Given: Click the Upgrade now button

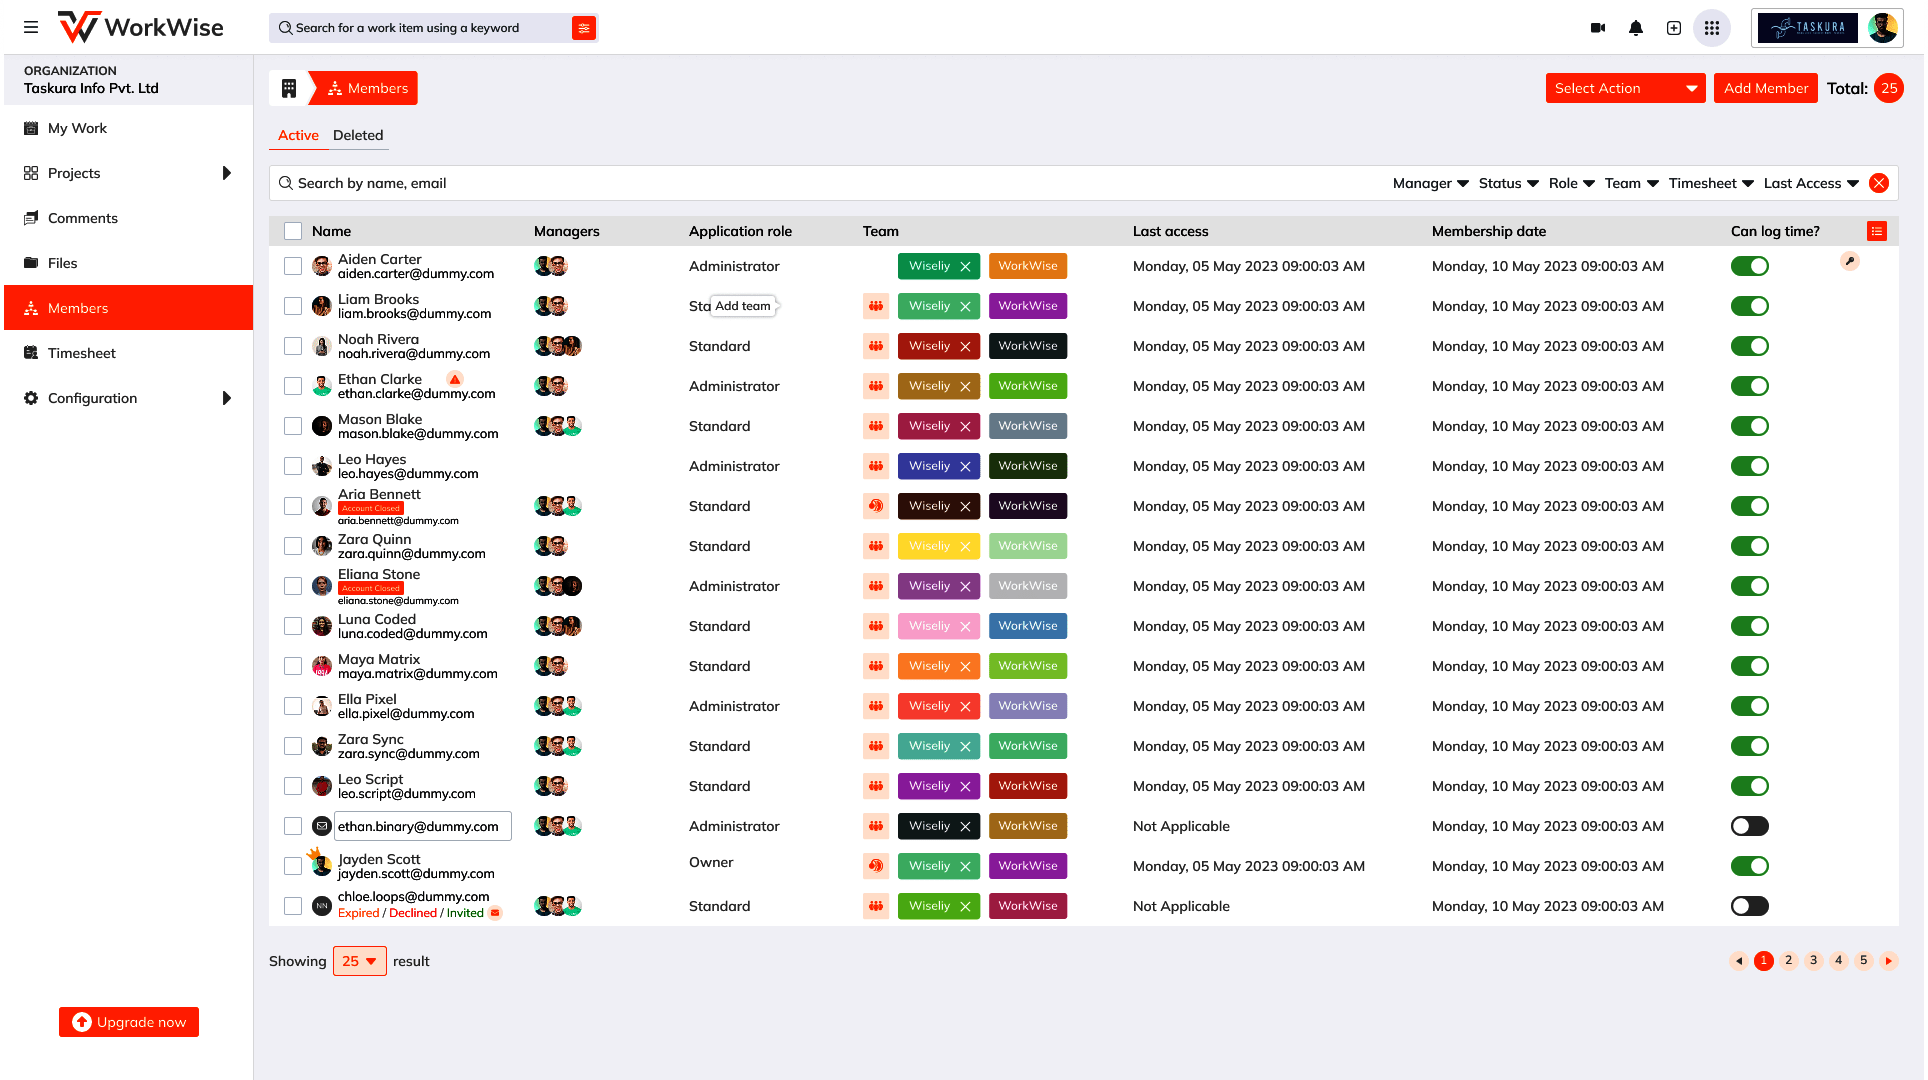Looking at the screenshot, I should point(129,1022).
